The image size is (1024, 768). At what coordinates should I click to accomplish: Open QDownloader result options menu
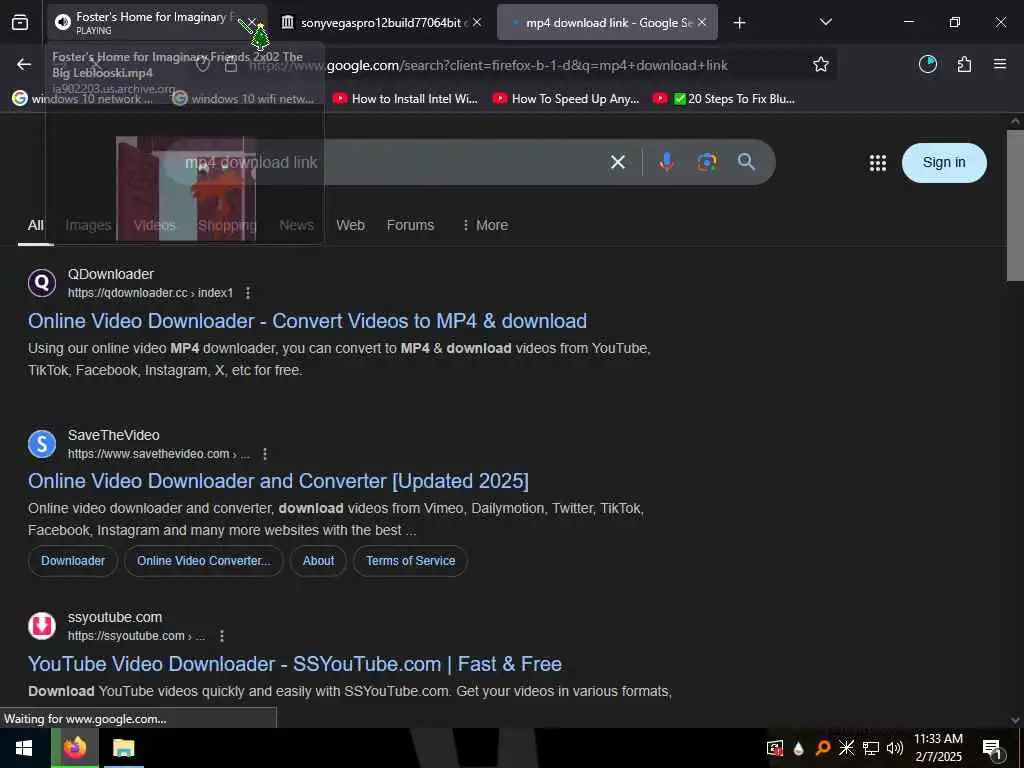click(248, 293)
